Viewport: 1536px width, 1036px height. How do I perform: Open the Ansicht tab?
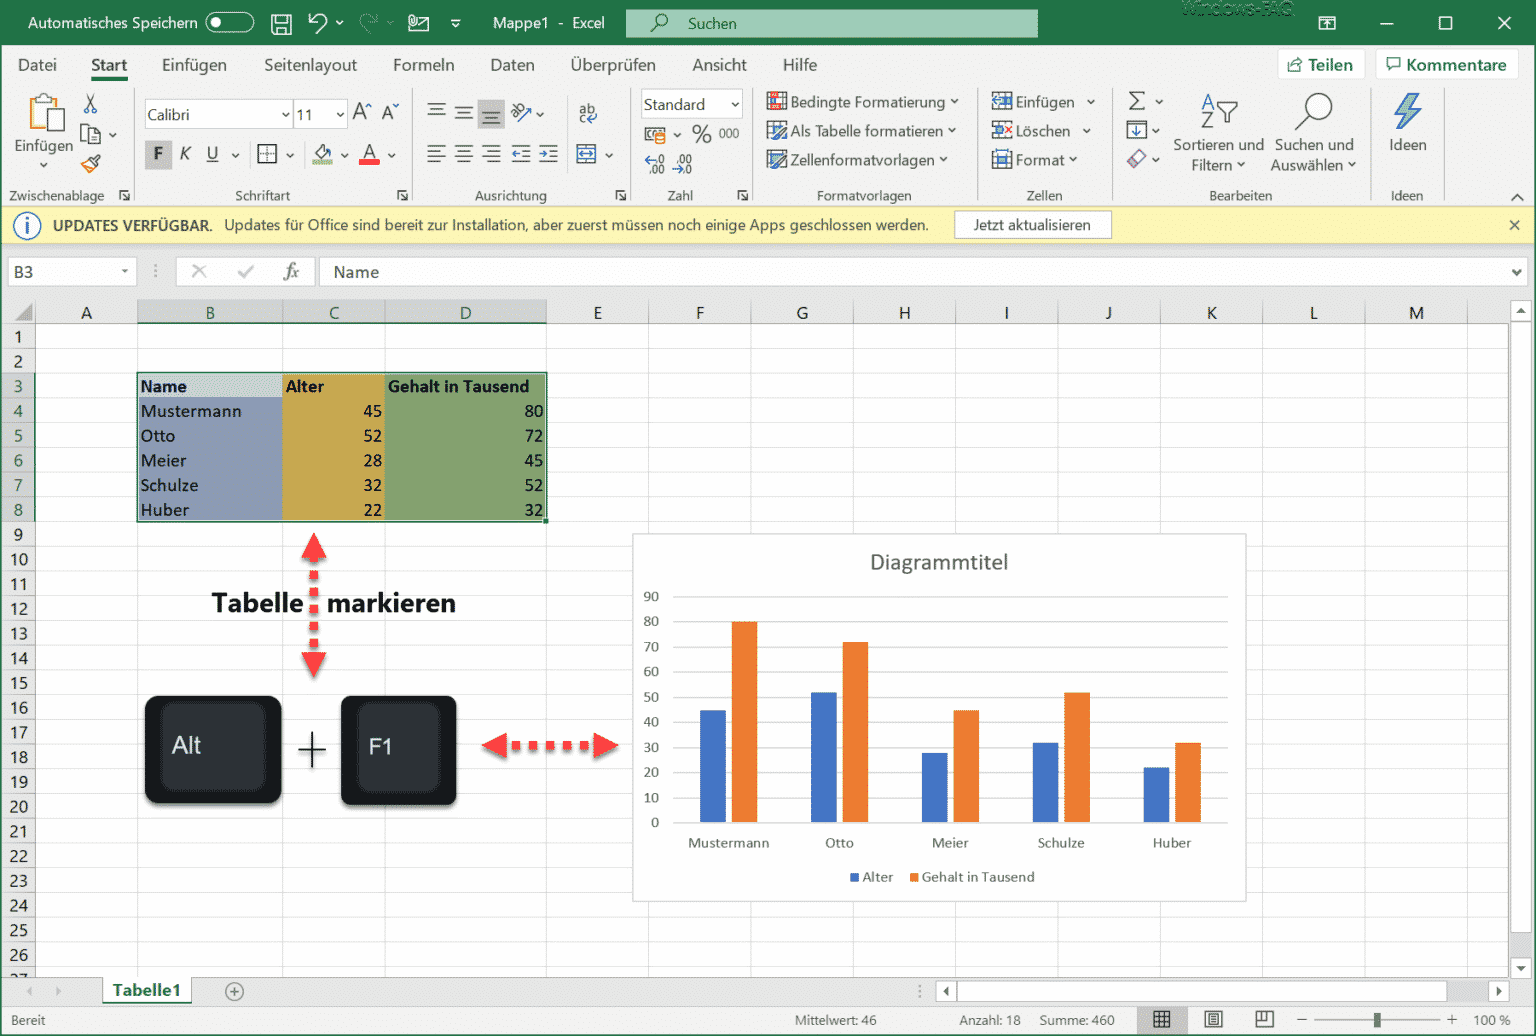[x=719, y=65]
